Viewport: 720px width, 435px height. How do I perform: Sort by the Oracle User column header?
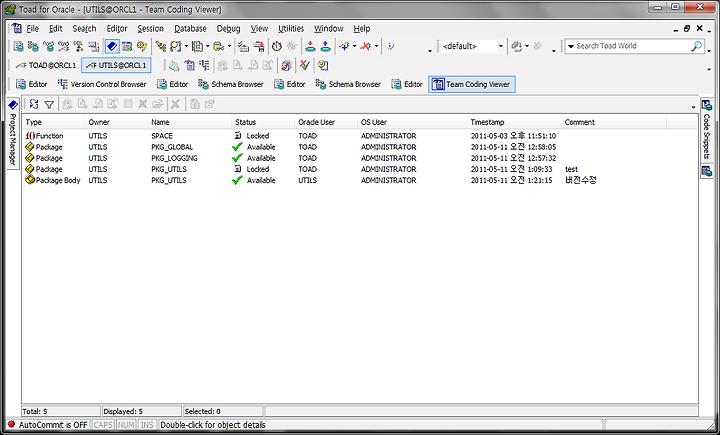point(326,122)
